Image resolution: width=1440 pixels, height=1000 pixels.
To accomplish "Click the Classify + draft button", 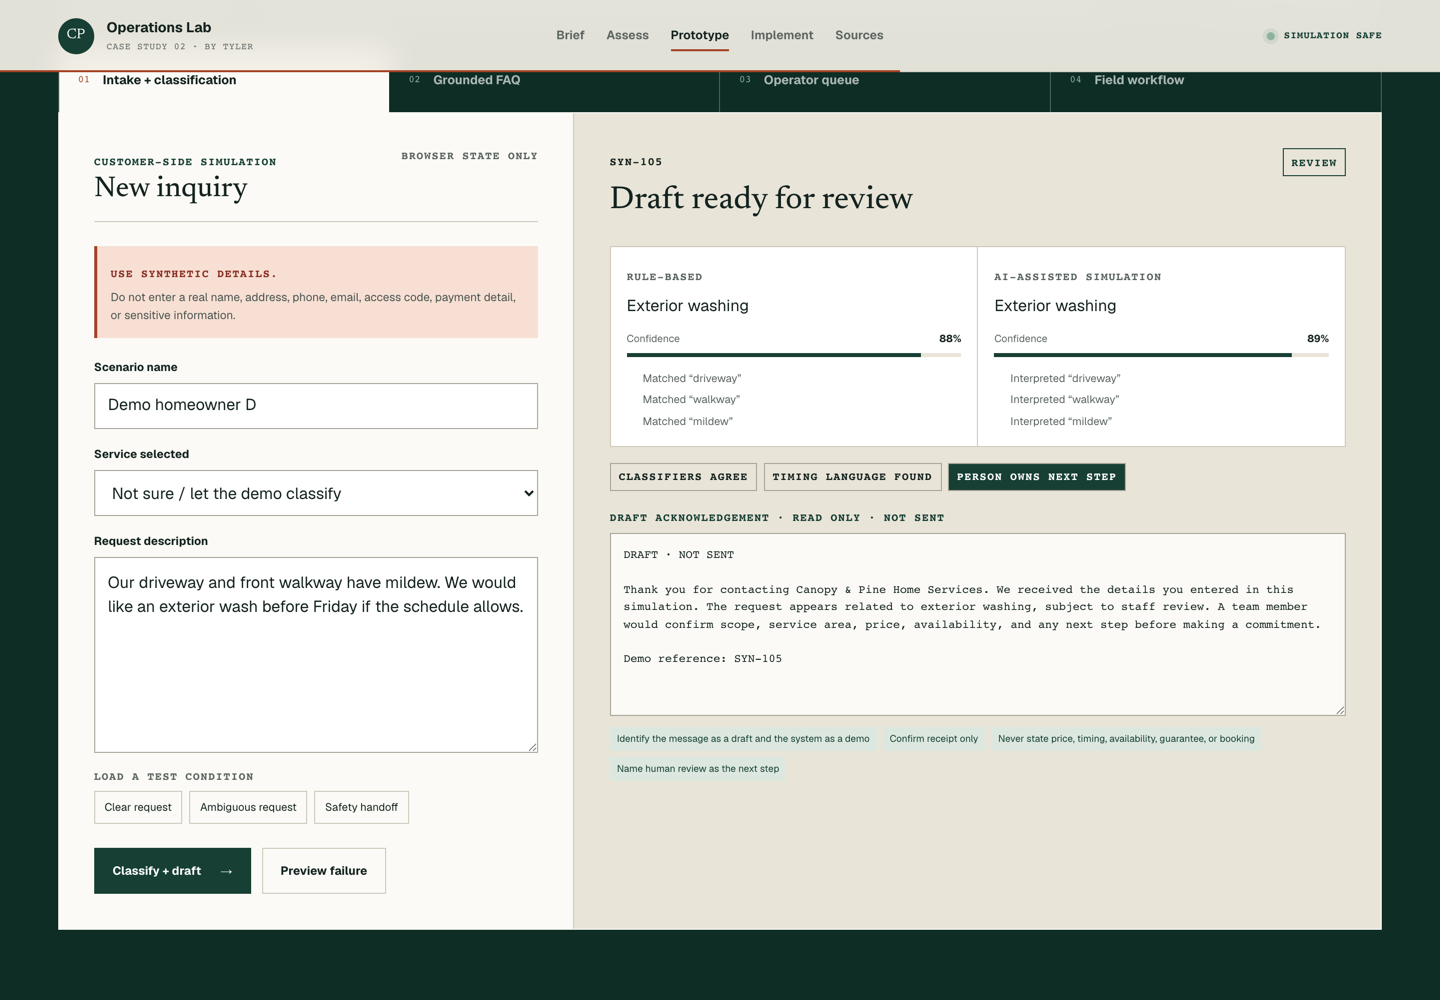I will click(x=172, y=871).
